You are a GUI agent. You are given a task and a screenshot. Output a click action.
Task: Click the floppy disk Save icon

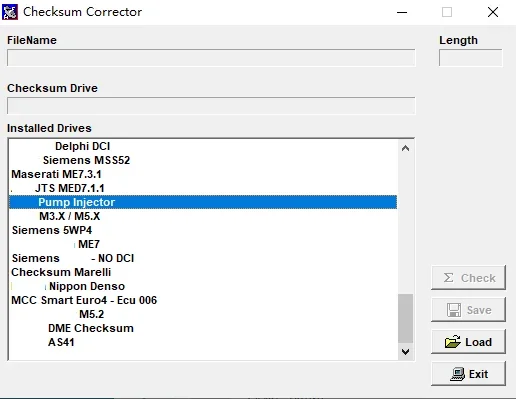(454, 310)
